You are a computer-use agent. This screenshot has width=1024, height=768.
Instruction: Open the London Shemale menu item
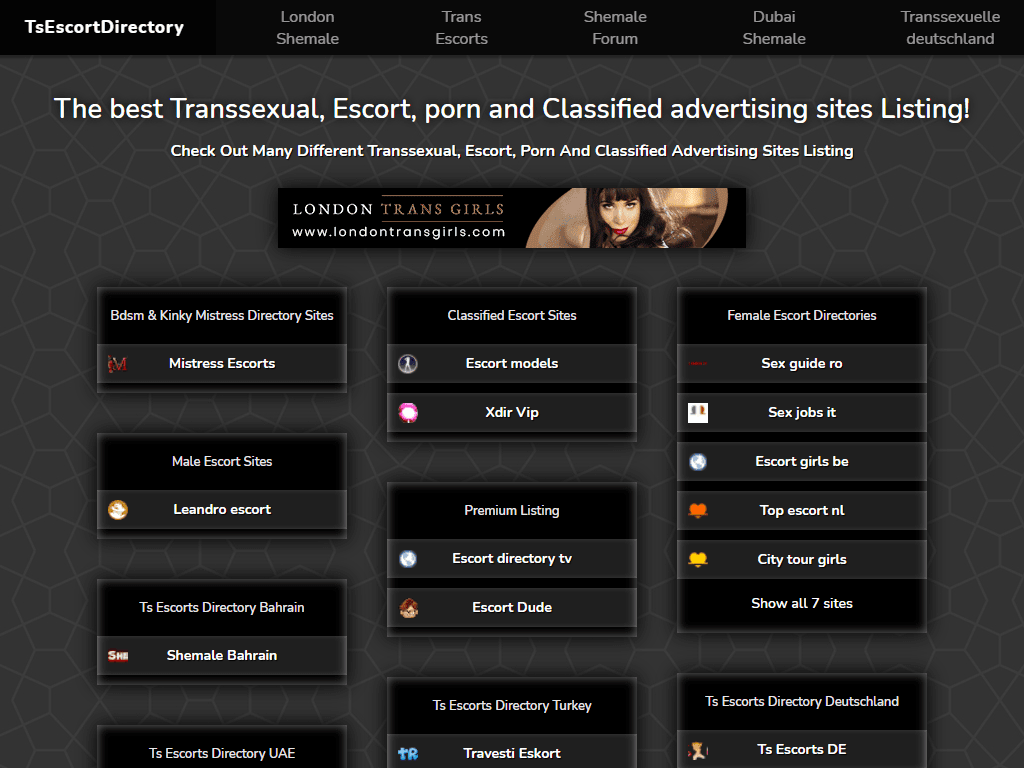click(x=307, y=27)
